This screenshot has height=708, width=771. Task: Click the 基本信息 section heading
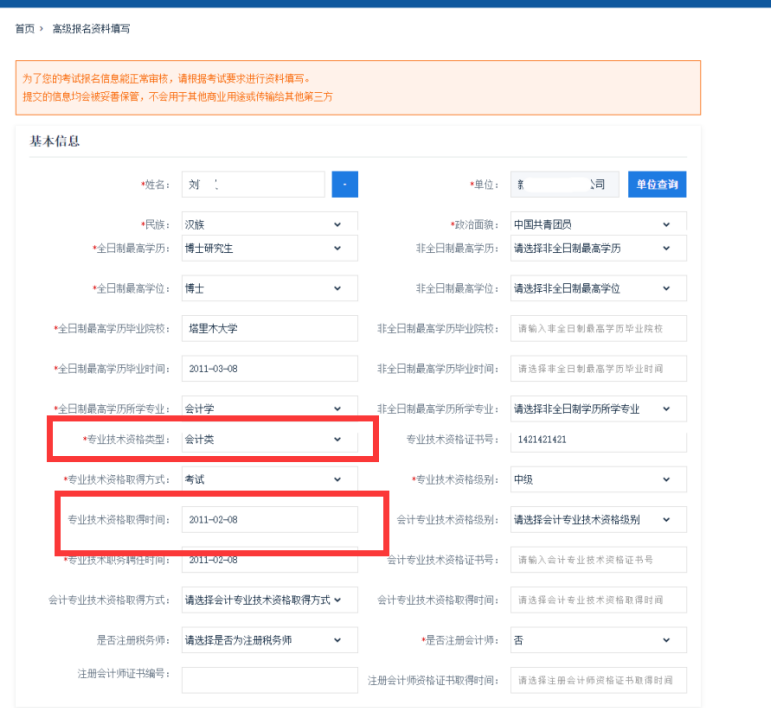(55, 142)
